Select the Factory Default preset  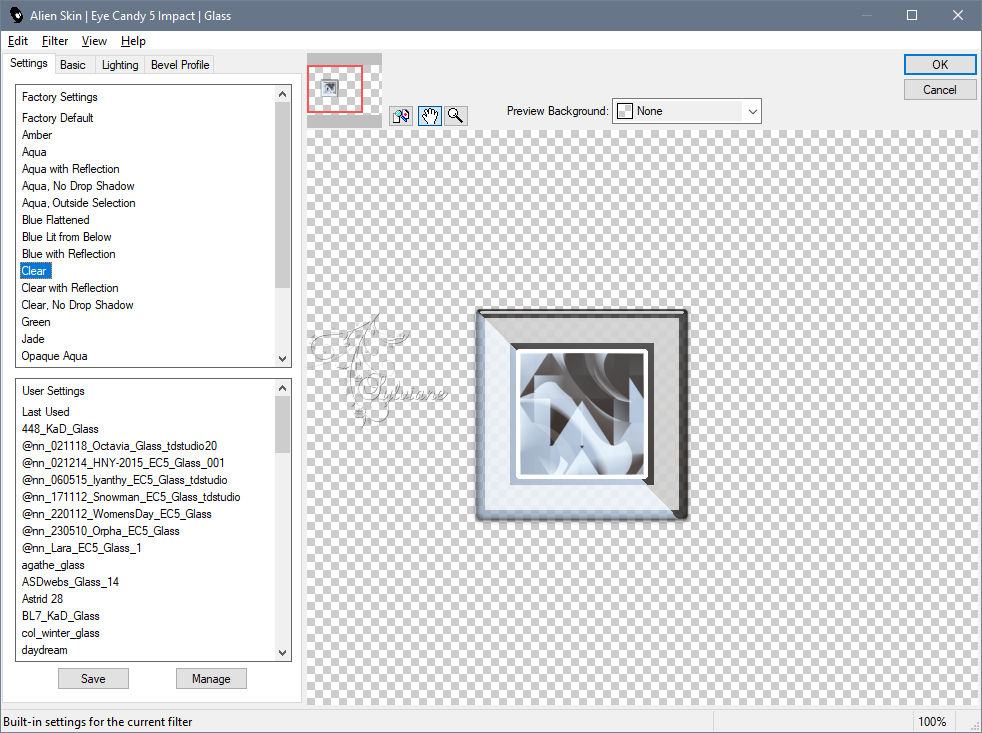(58, 118)
